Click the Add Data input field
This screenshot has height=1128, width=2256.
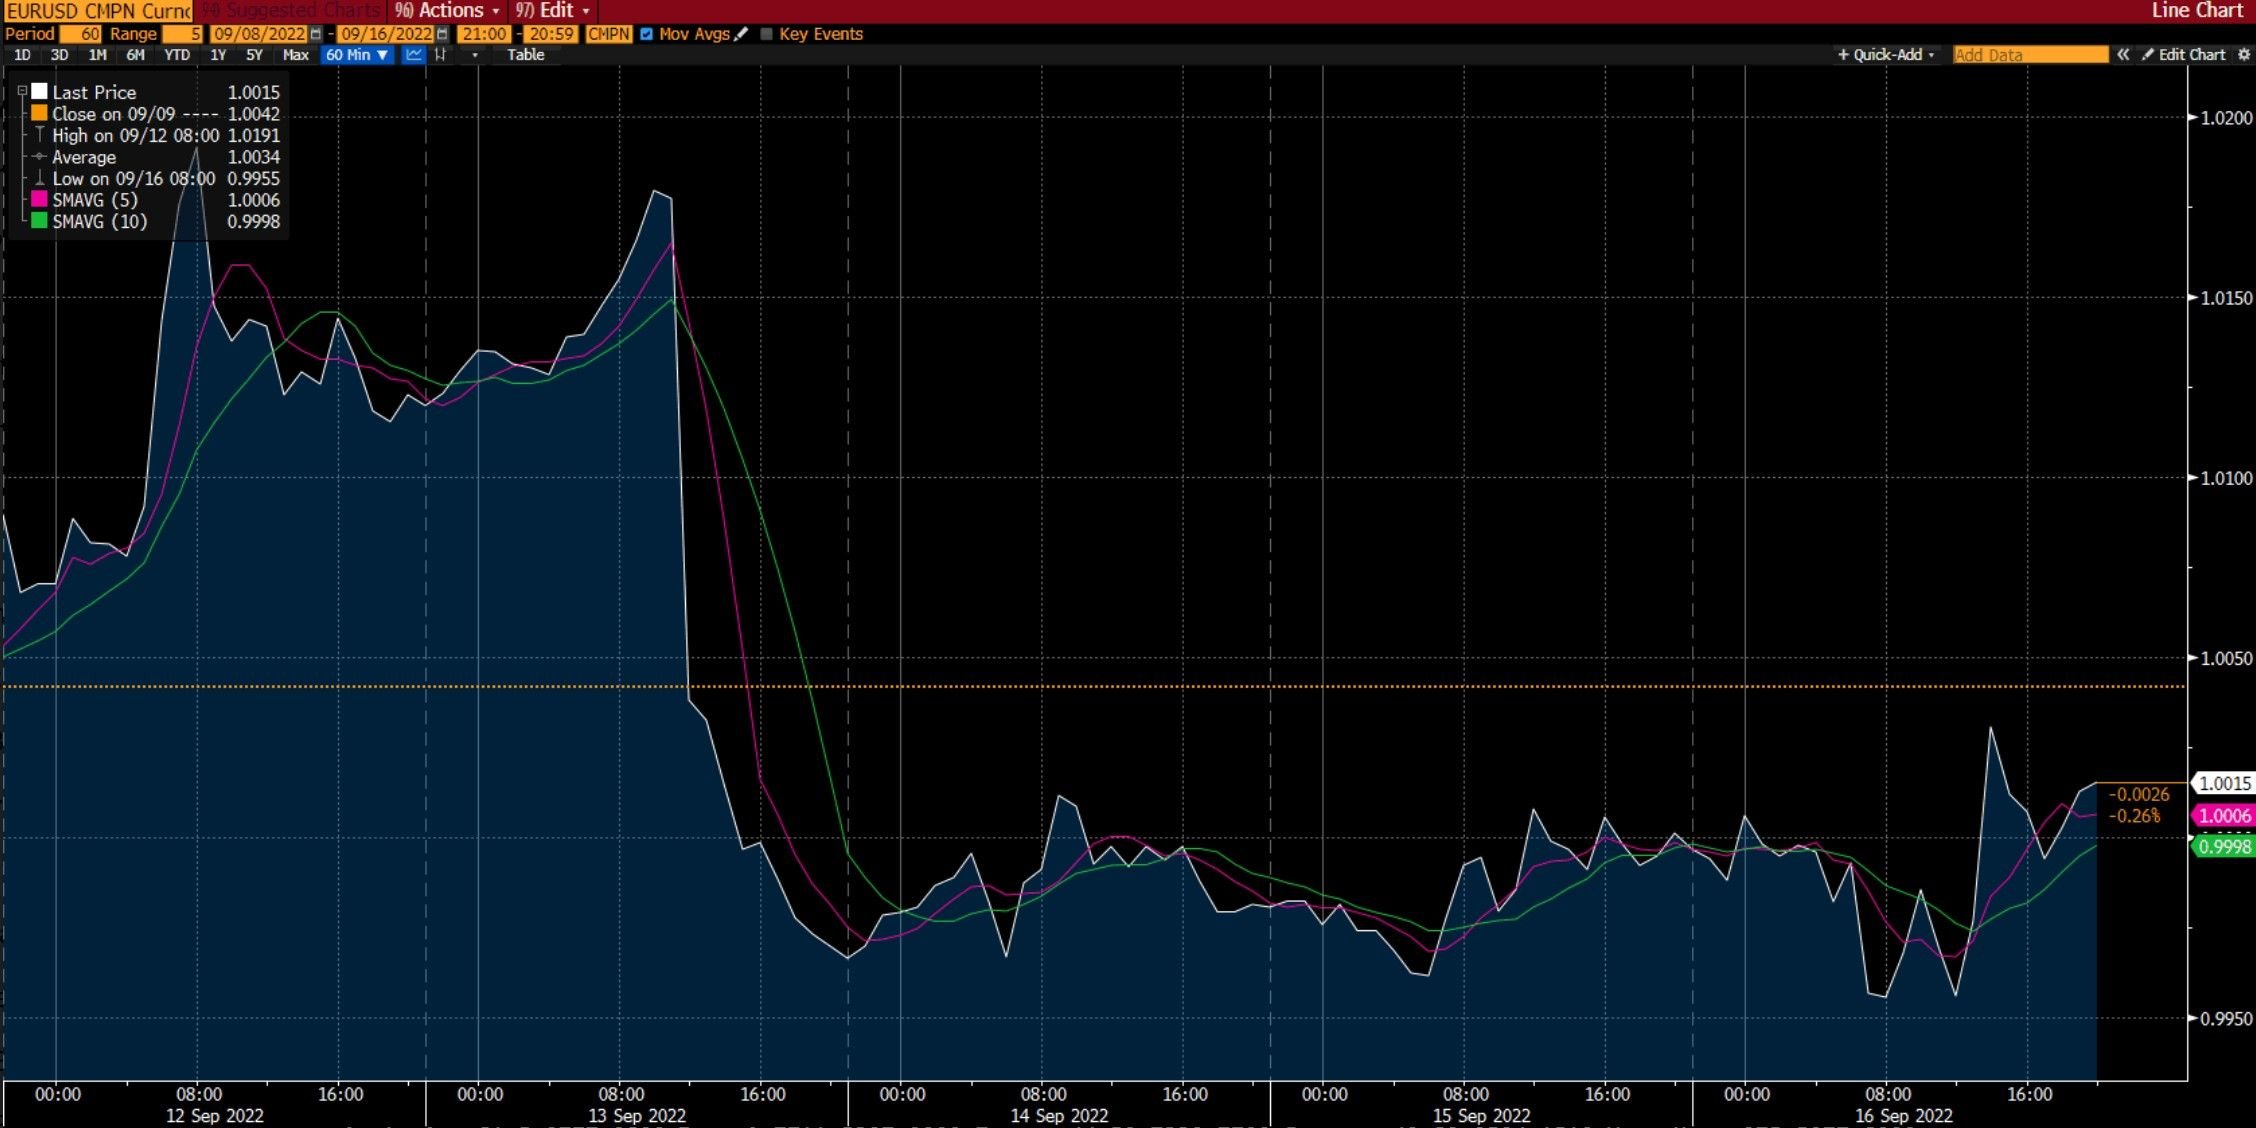click(x=2030, y=55)
